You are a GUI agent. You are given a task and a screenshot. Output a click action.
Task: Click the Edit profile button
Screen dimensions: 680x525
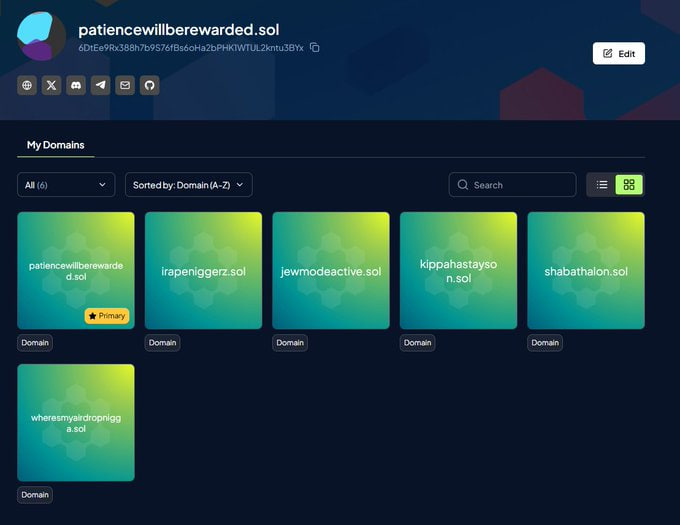coord(619,53)
